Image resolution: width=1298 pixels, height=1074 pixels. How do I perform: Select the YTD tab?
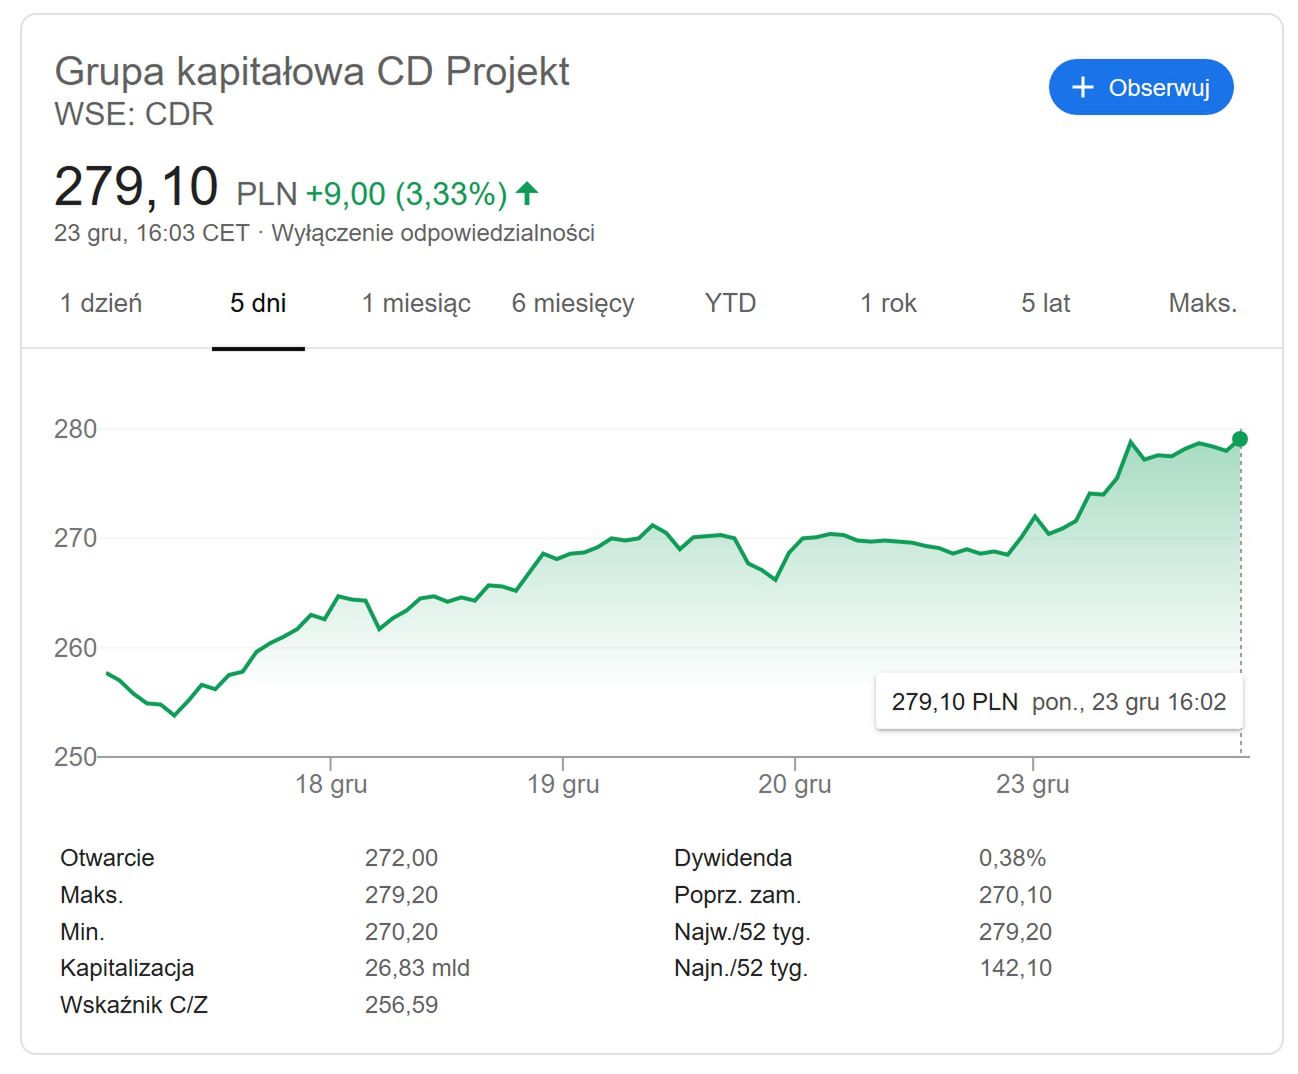pyautogui.click(x=730, y=303)
